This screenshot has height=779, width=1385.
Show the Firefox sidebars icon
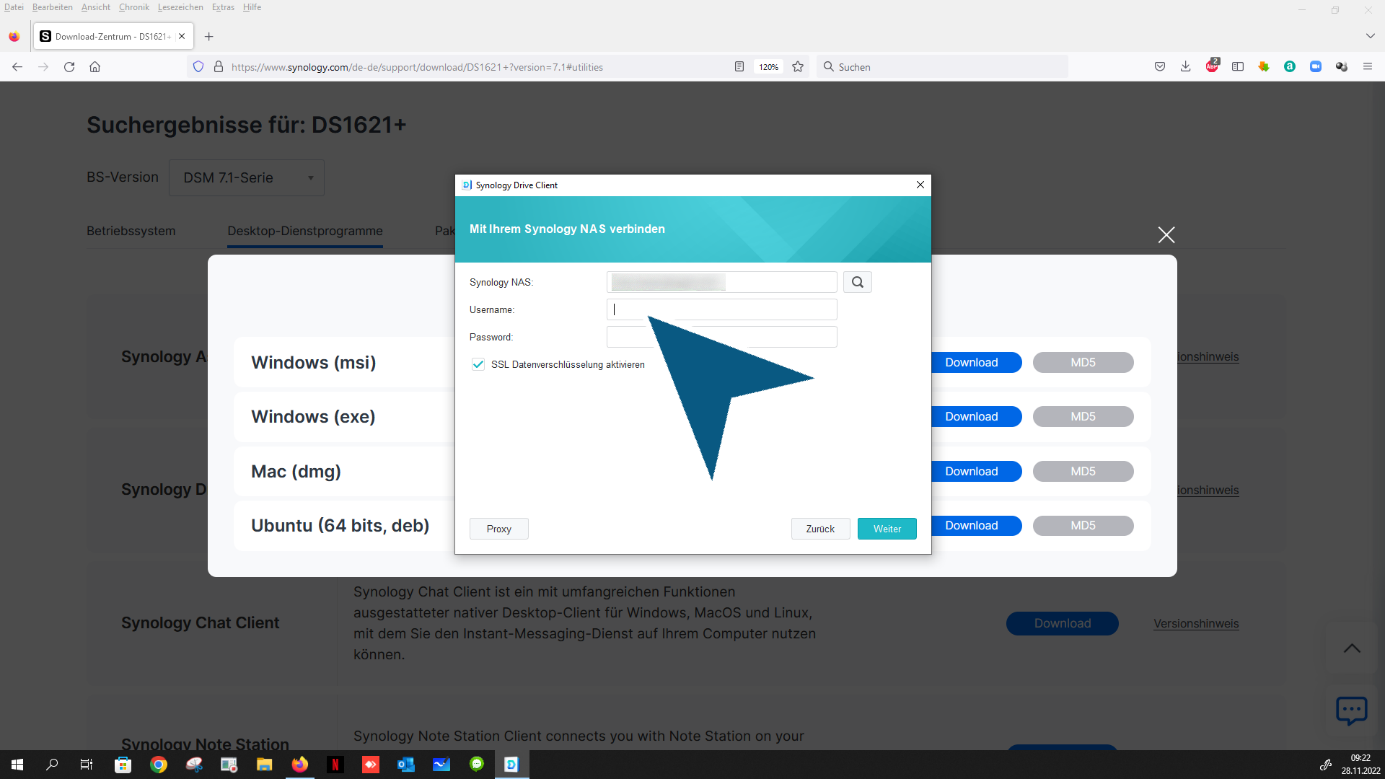pyautogui.click(x=1238, y=67)
